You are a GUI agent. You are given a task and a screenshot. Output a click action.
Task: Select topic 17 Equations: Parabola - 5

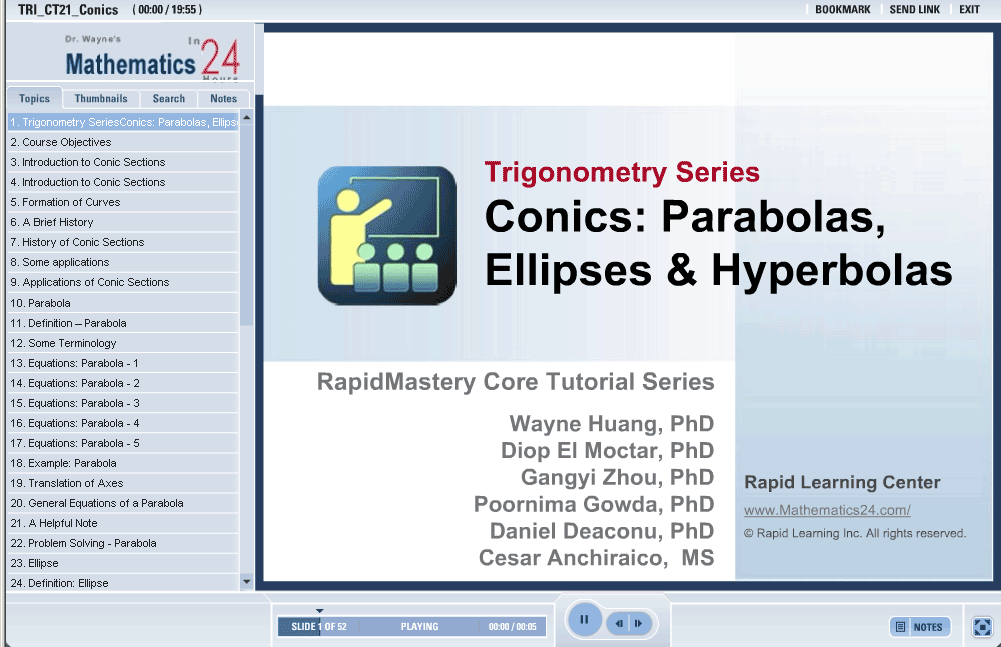pos(123,443)
